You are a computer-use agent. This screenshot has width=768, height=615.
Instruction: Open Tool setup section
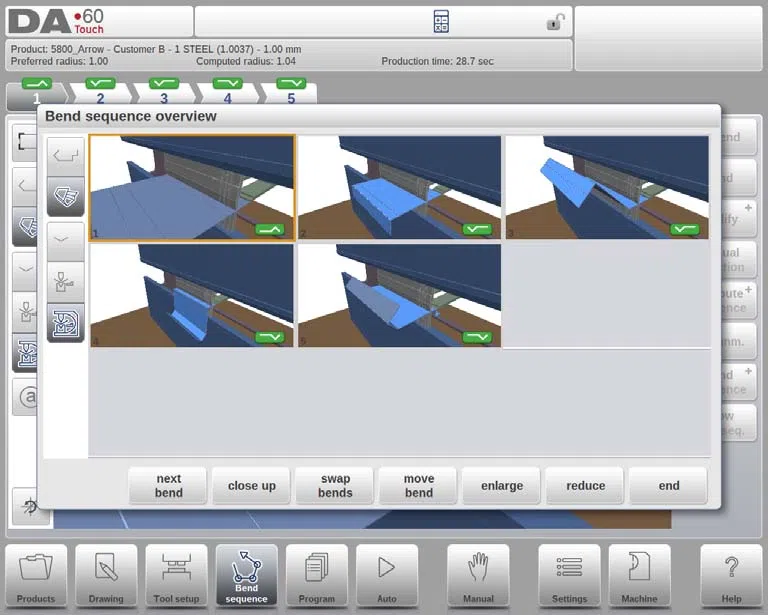pyautogui.click(x=176, y=576)
